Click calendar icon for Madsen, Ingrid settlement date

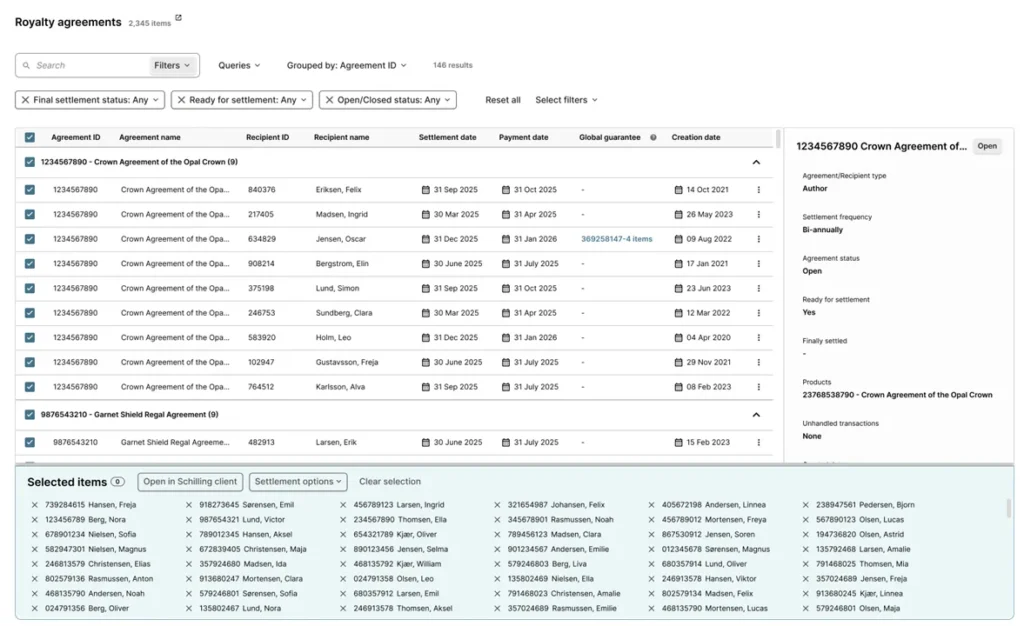pos(425,214)
